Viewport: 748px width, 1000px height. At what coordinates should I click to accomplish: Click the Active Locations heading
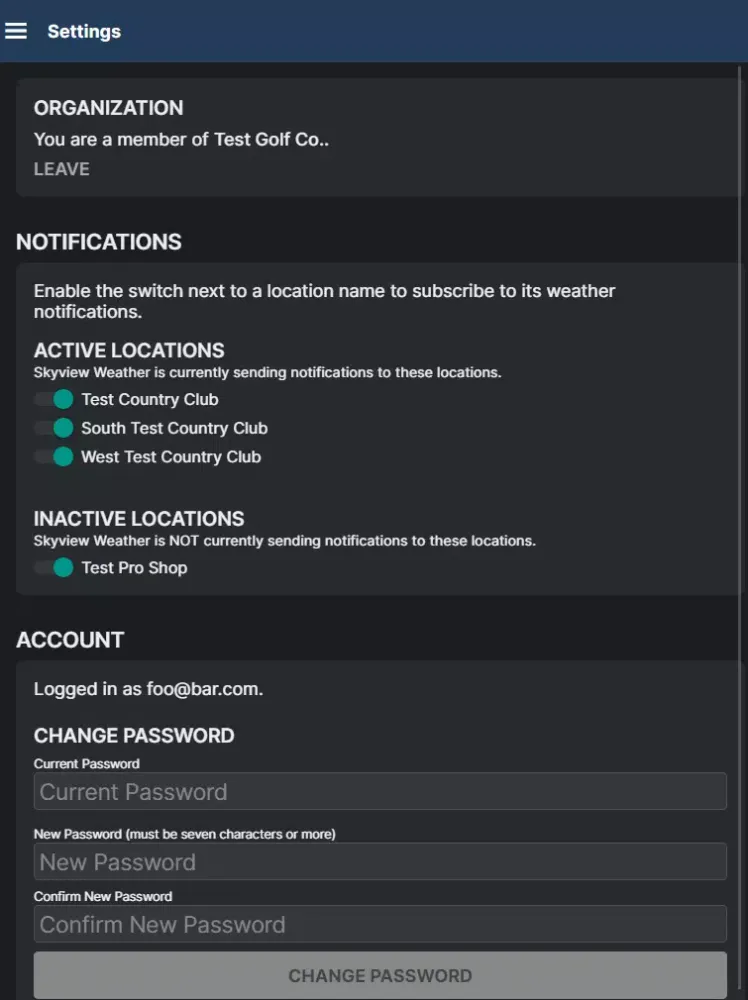pos(129,351)
